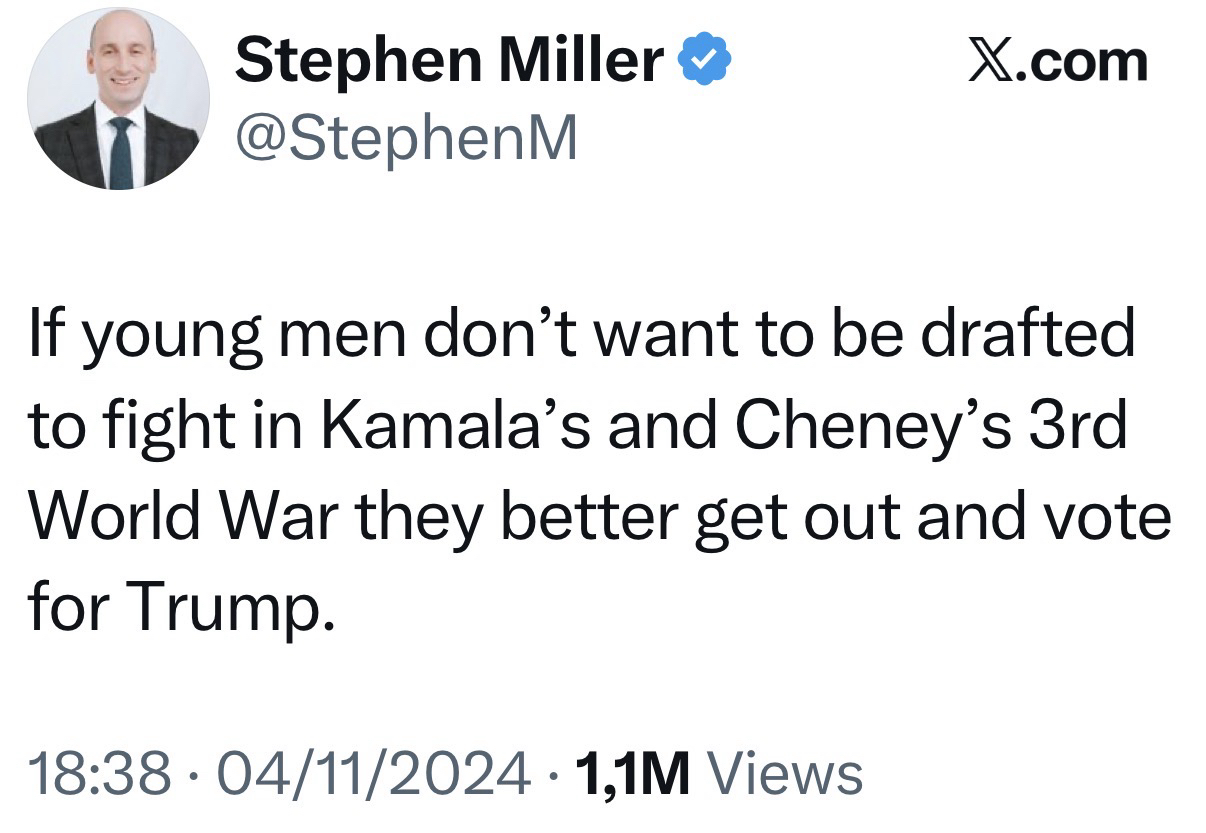
Task: Open the @StephenM handle link
Action: pos(405,139)
